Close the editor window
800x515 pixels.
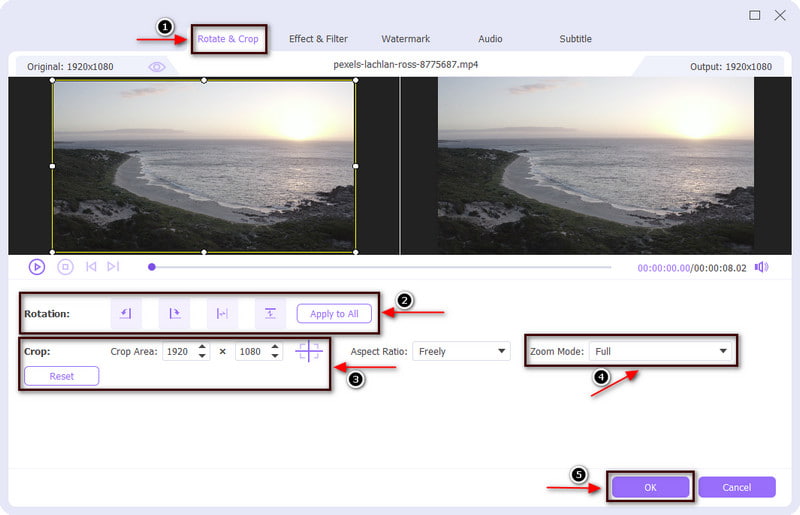[x=780, y=15]
